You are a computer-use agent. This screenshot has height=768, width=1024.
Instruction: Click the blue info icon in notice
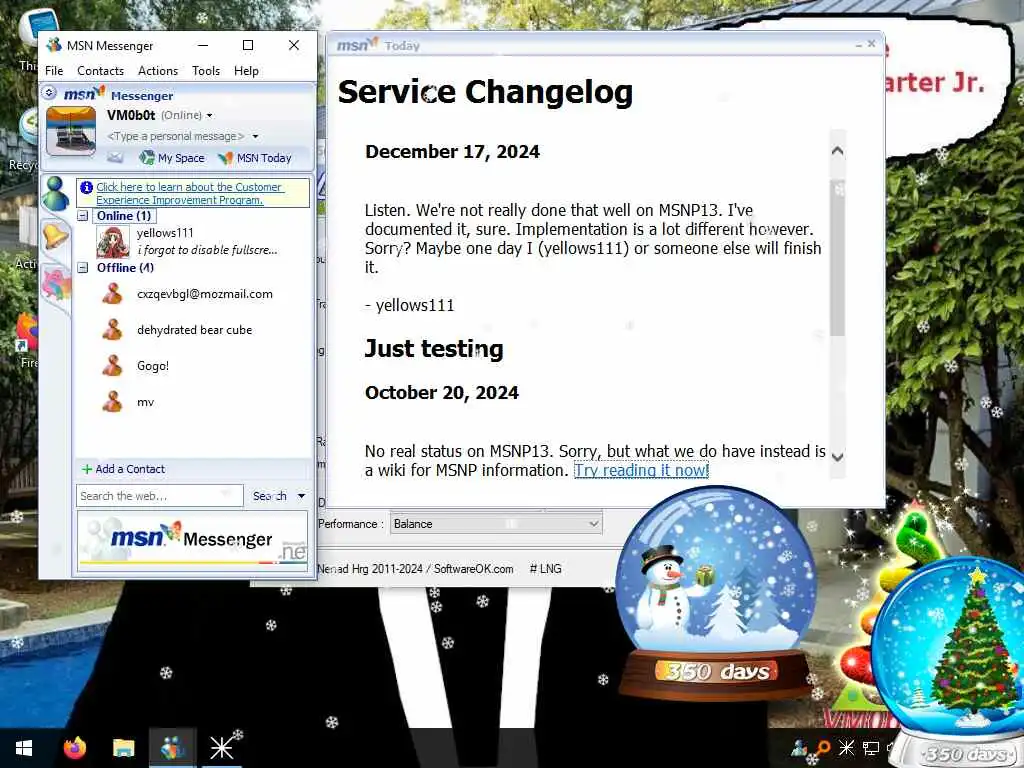86,187
